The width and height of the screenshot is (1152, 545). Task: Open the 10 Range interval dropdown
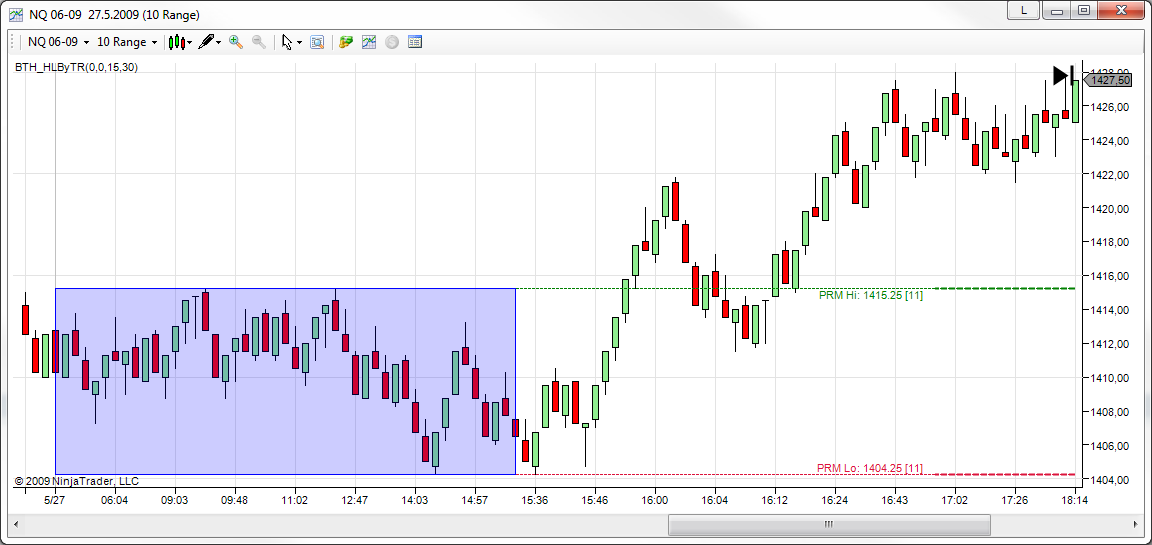[127, 43]
